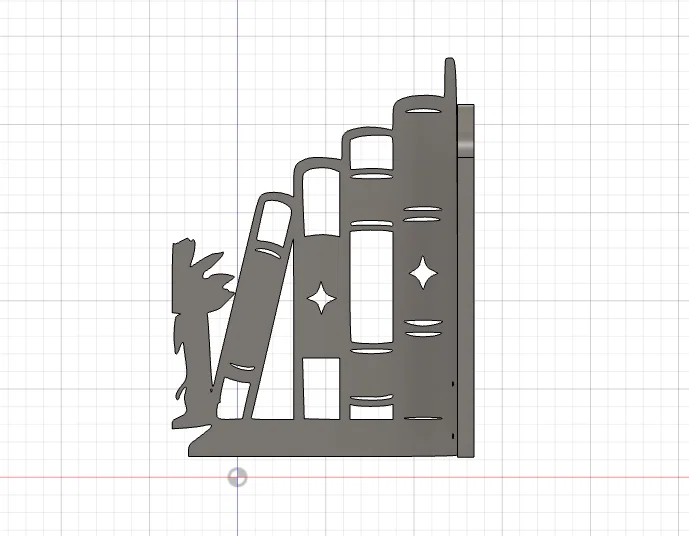Select the vertical back plate of bookend
Image resolution: width=689 pixels, height=536 pixels.
coord(466,281)
